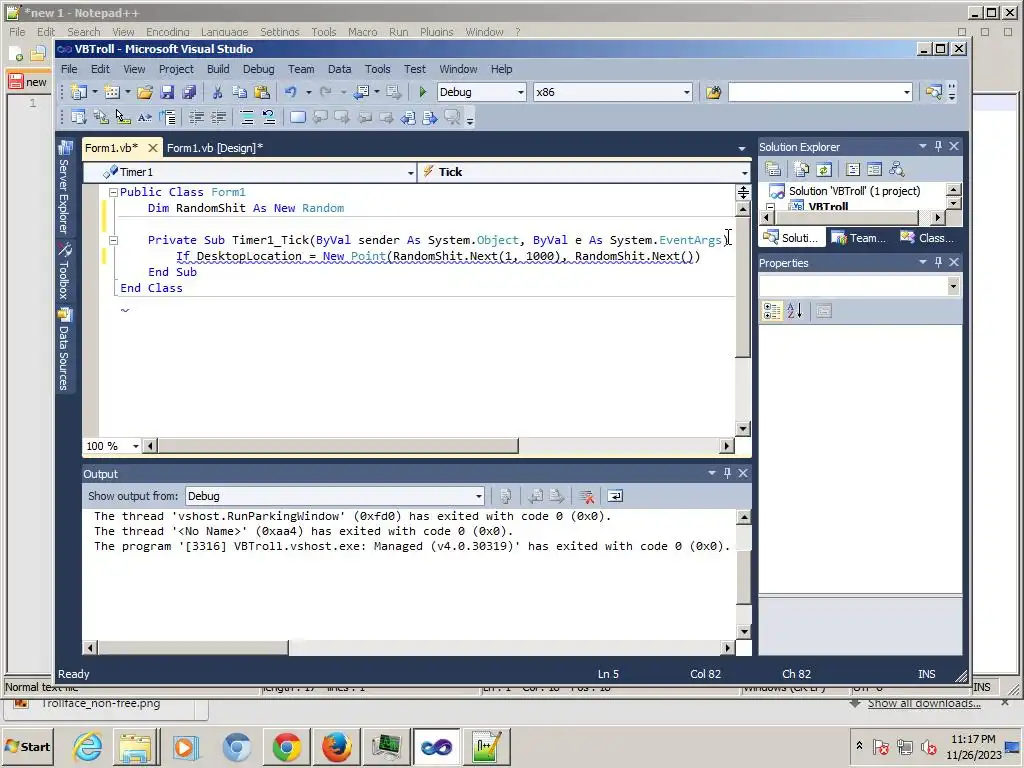Click the Copy toolbar icon
The width and height of the screenshot is (1024, 768).
[x=239, y=92]
